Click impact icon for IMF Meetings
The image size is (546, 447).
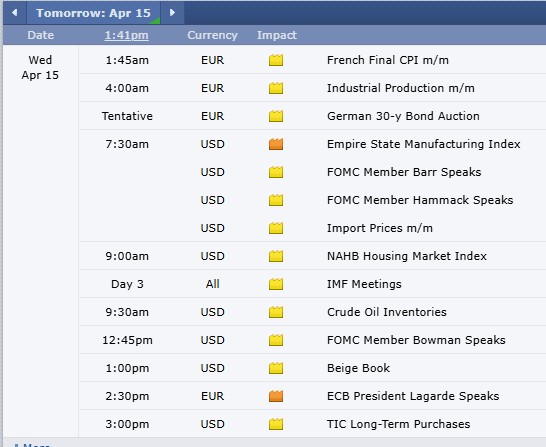[x=276, y=284]
